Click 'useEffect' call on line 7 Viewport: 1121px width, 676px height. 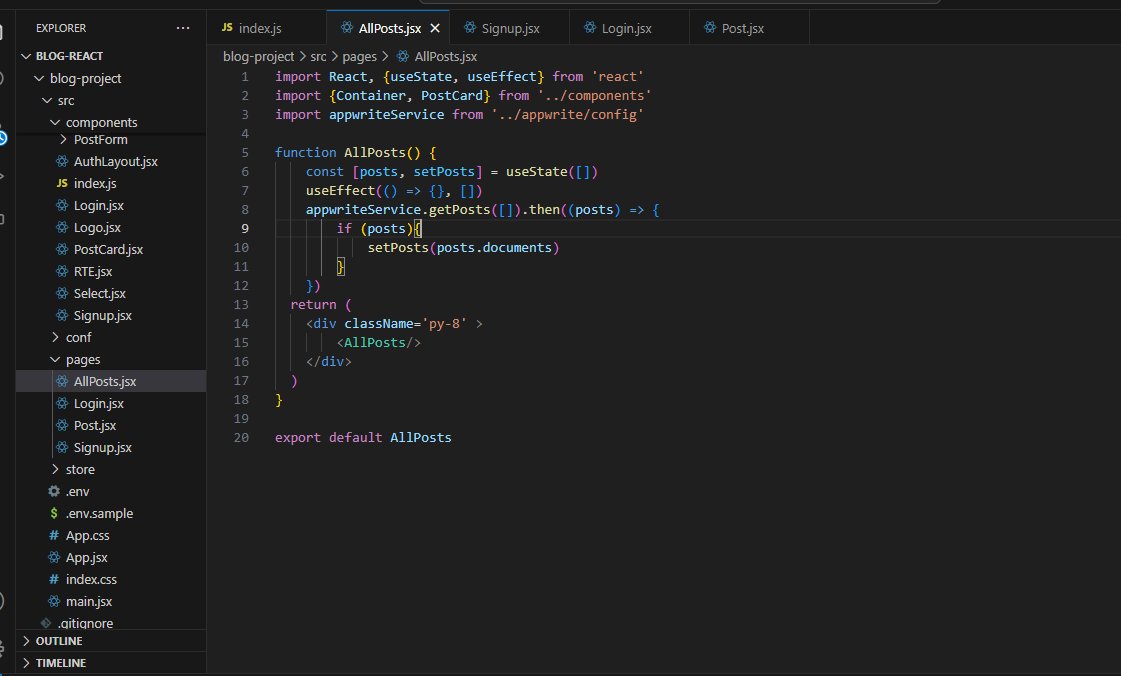(340, 191)
